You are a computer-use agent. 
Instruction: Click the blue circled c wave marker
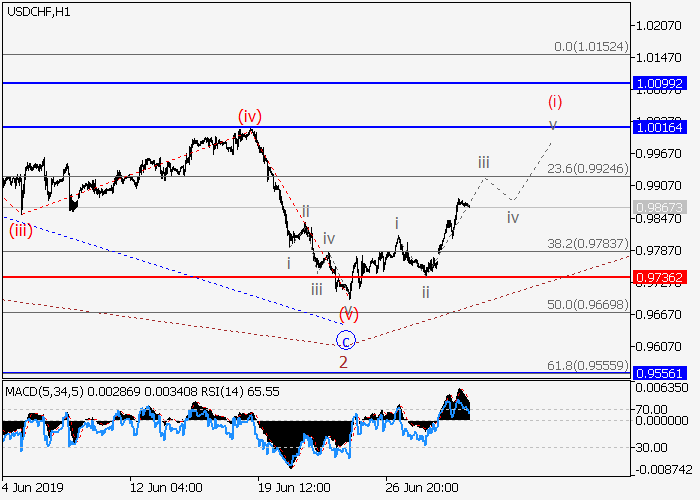(x=346, y=340)
